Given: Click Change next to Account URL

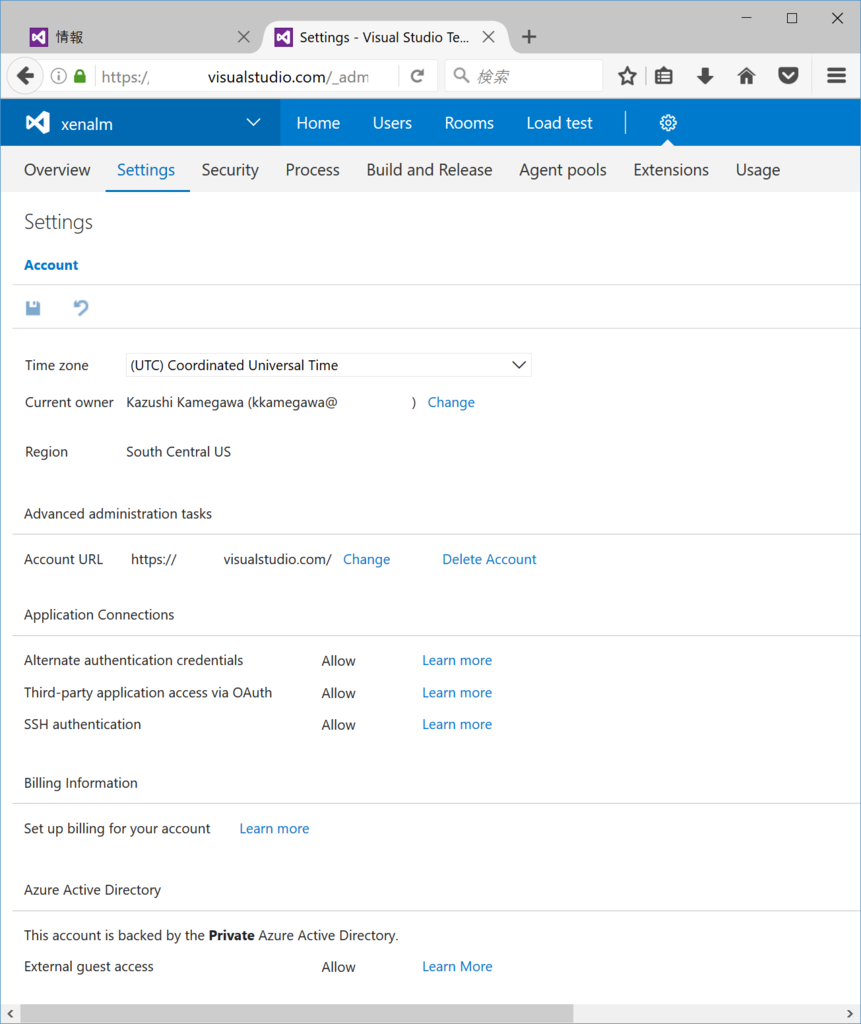Looking at the screenshot, I should [x=366, y=559].
